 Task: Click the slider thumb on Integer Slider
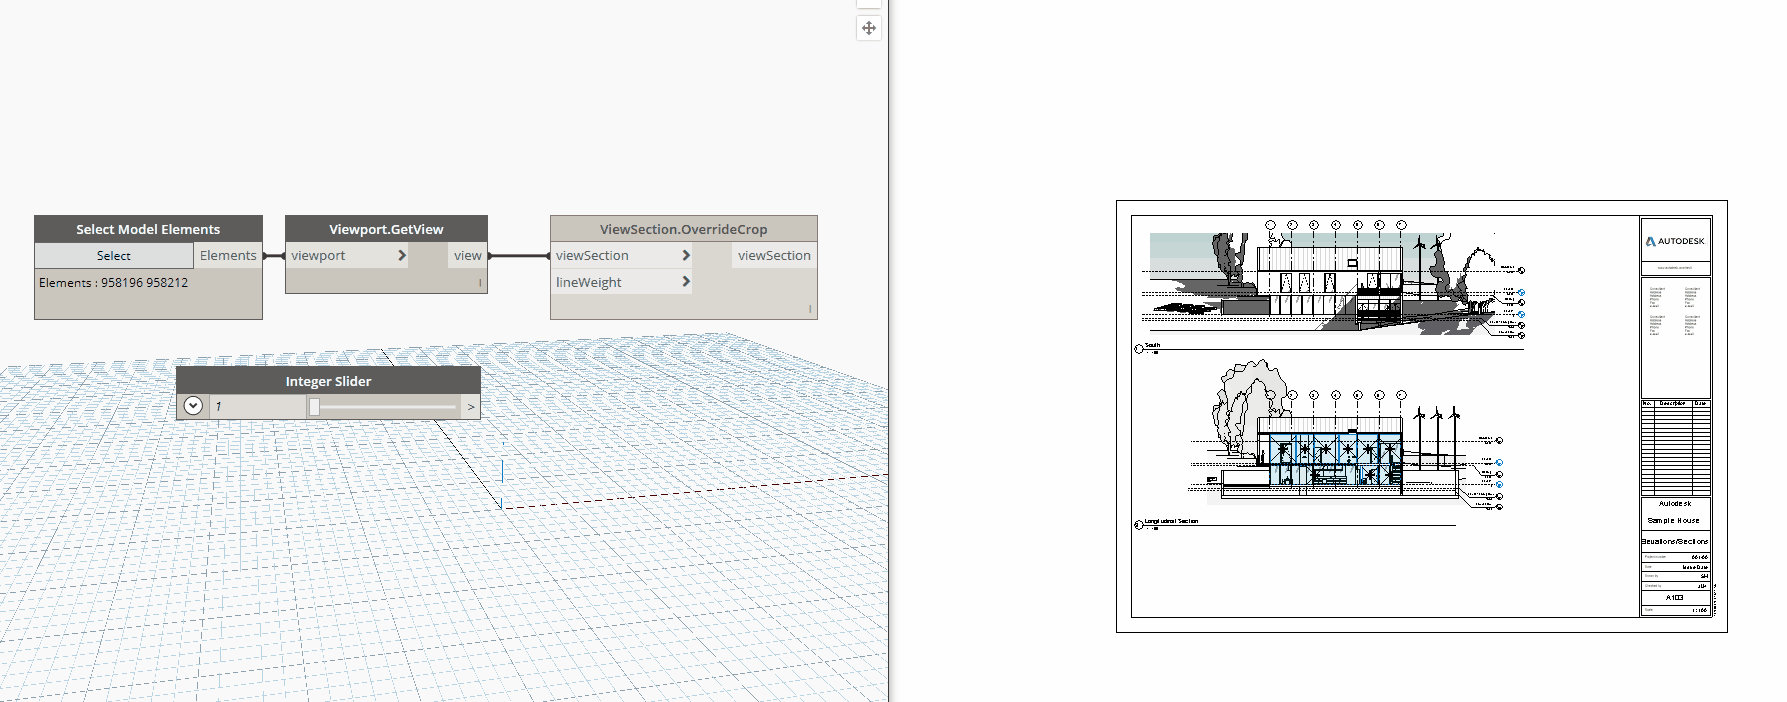click(x=314, y=407)
